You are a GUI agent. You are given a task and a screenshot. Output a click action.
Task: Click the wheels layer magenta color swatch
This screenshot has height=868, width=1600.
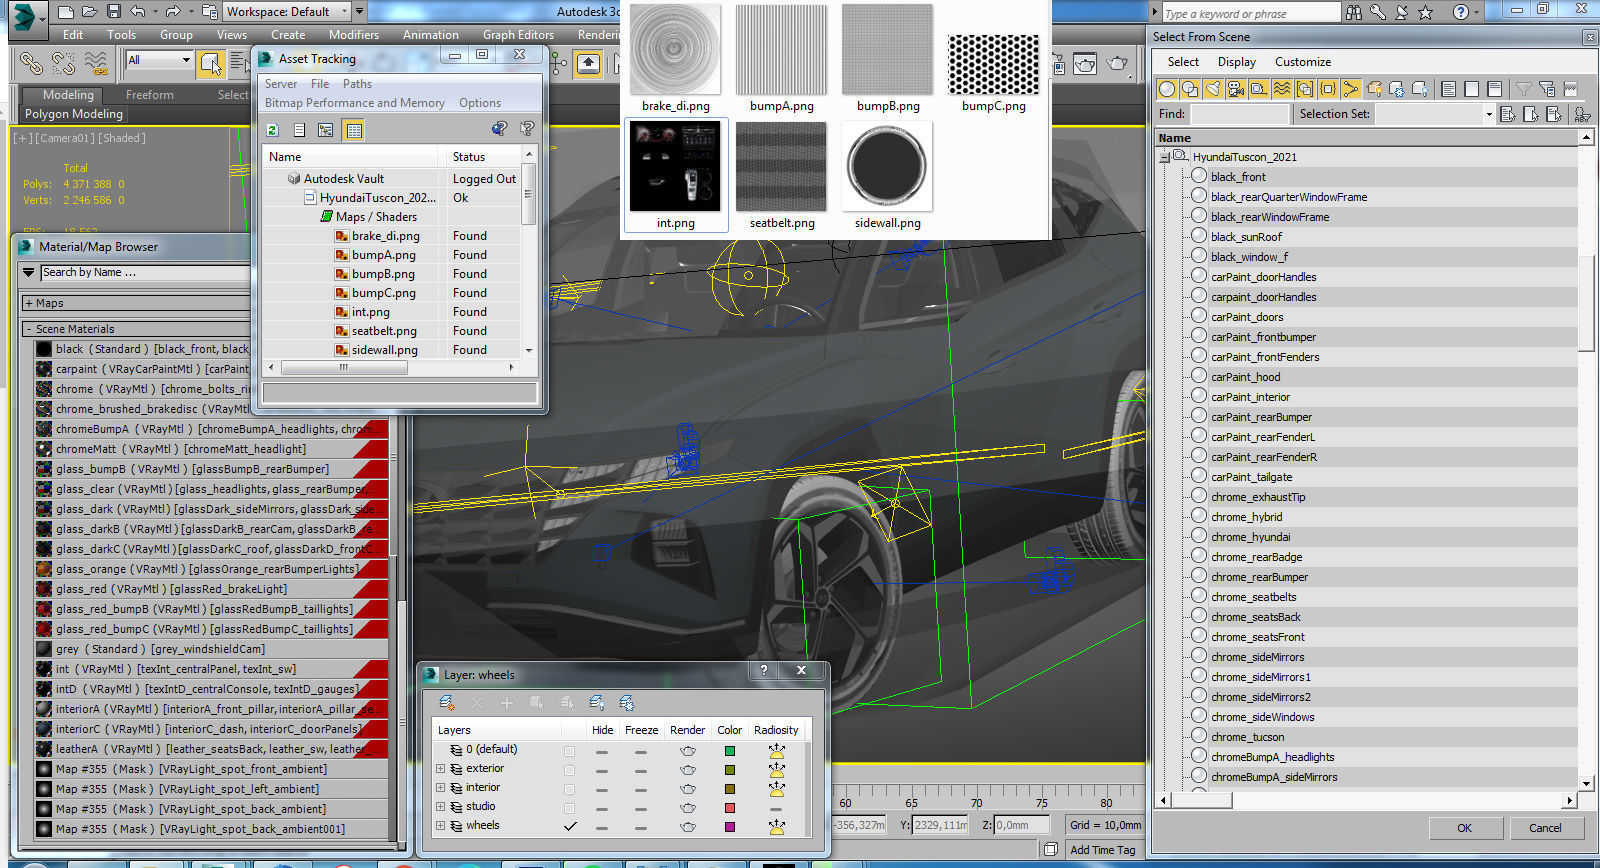(x=730, y=827)
